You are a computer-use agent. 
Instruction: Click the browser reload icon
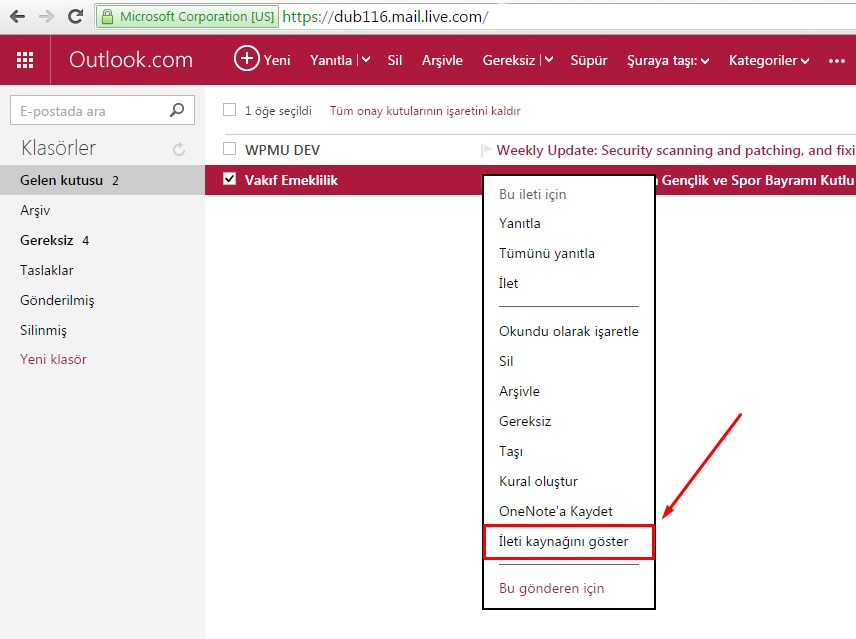75,16
